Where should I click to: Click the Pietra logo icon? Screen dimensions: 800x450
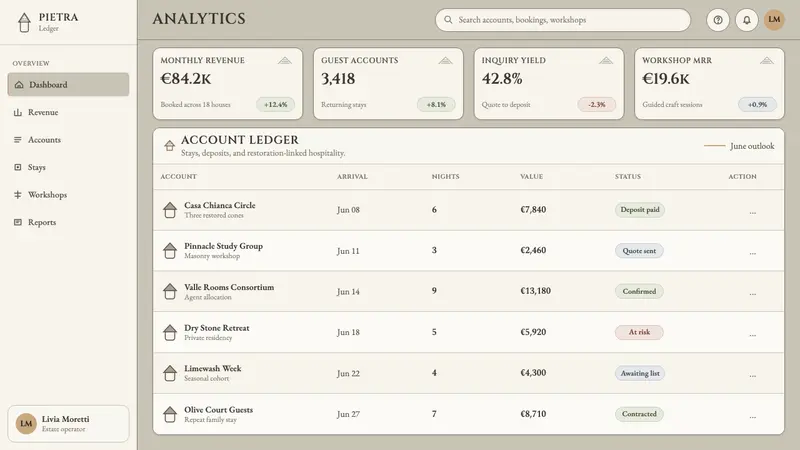(24, 22)
